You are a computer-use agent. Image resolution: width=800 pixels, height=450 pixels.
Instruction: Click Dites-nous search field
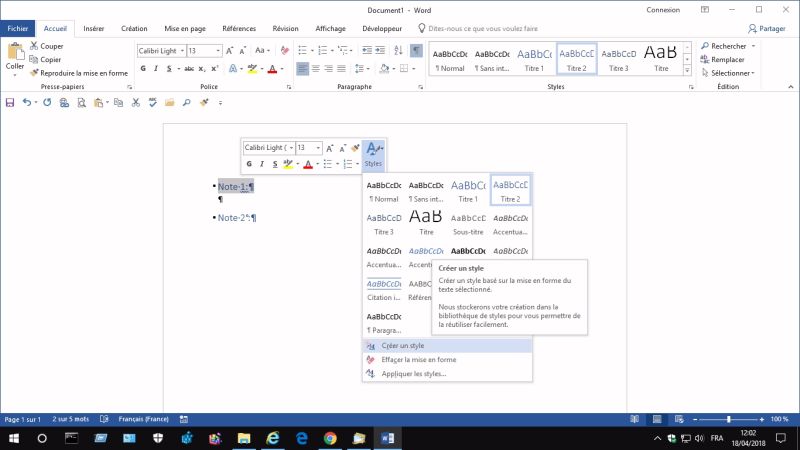pos(483,29)
